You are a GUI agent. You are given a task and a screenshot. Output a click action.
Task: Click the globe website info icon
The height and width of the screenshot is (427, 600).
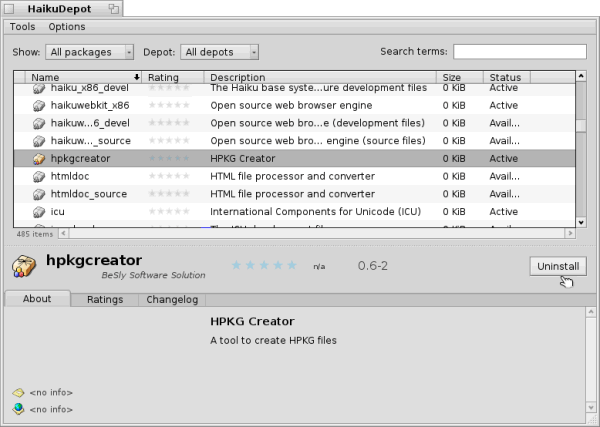(x=18, y=409)
